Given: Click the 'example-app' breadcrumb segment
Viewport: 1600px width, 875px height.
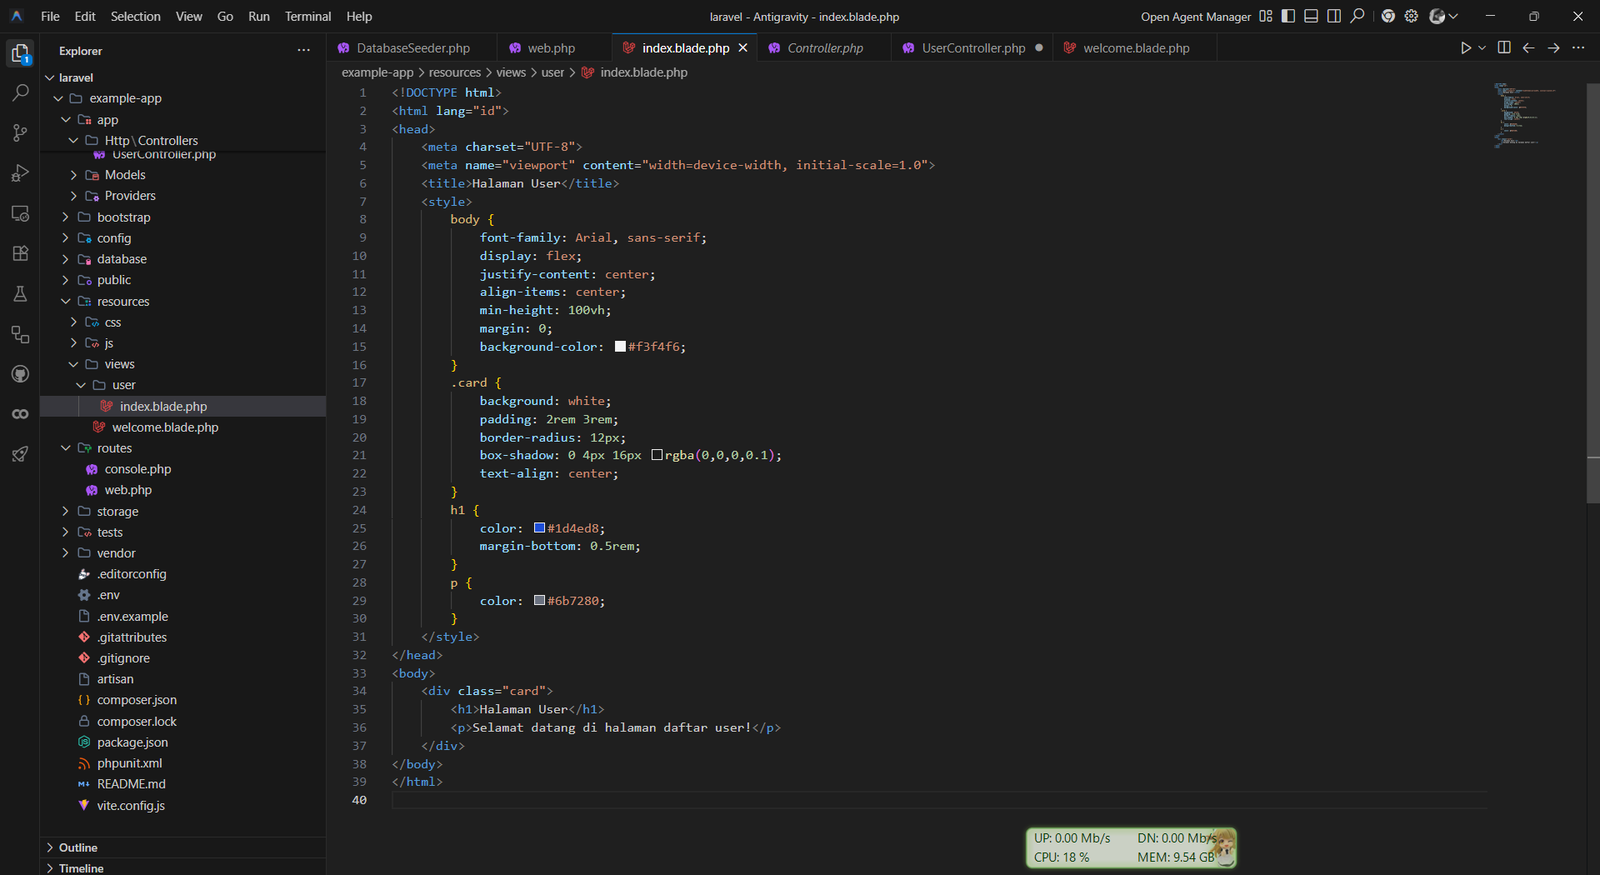Looking at the screenshot, I should [x=377, y=72].
